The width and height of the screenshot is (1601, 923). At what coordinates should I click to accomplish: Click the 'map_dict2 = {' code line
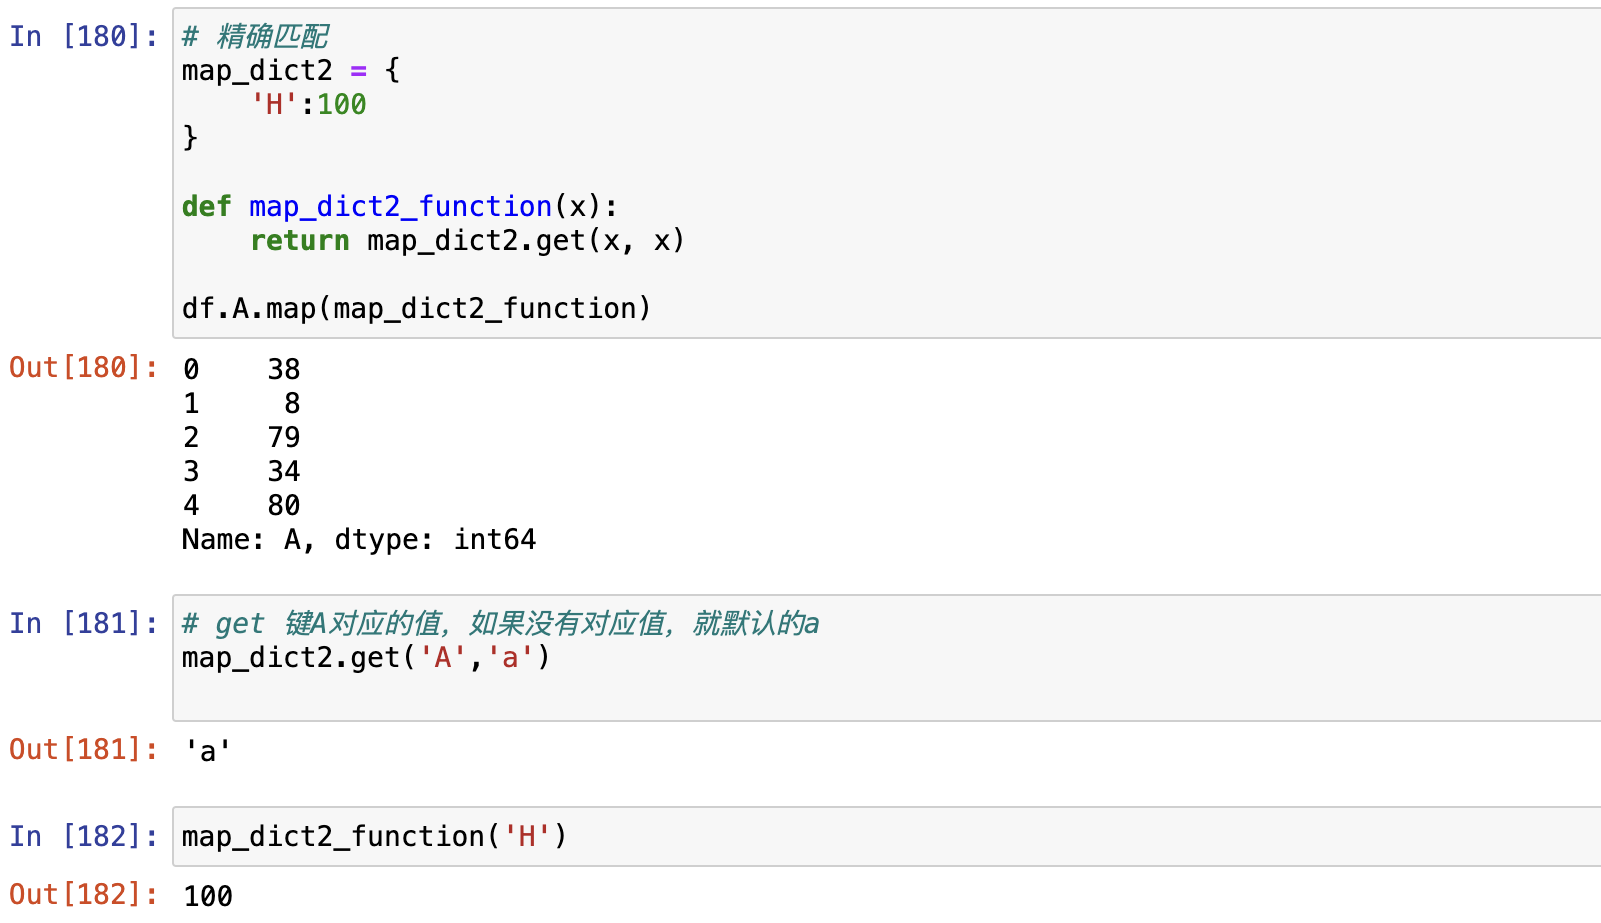point(290,71)
